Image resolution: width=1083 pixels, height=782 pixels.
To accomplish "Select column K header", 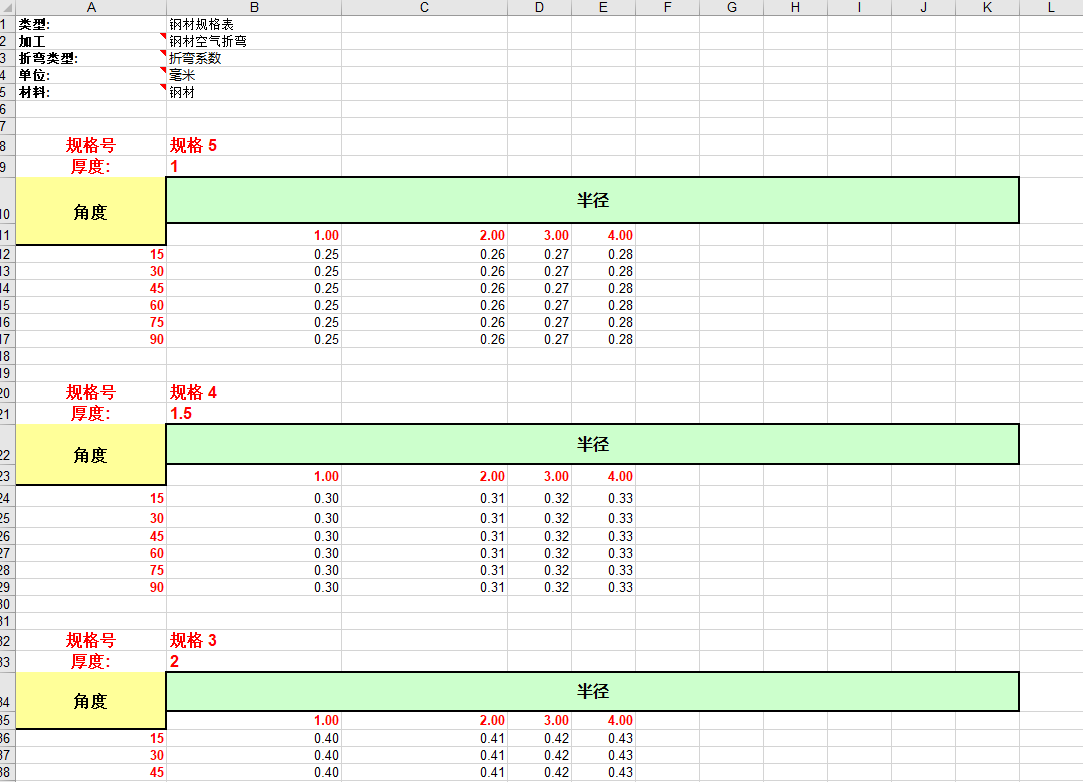I will coord(988,8).
